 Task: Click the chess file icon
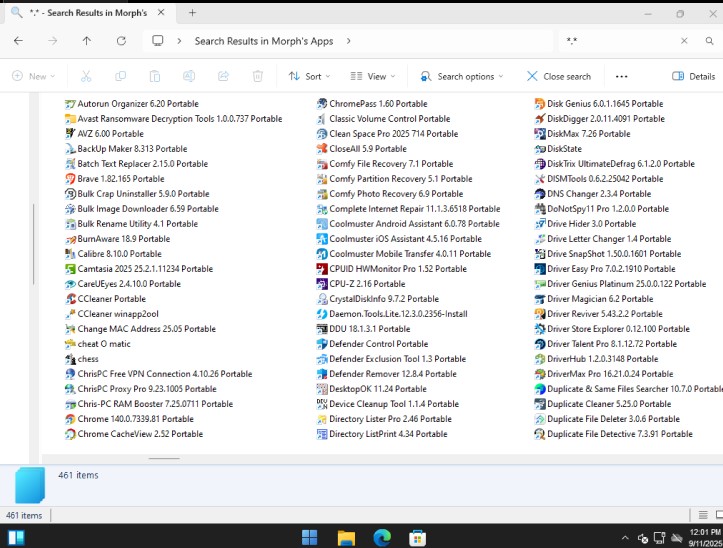point(70,359)
